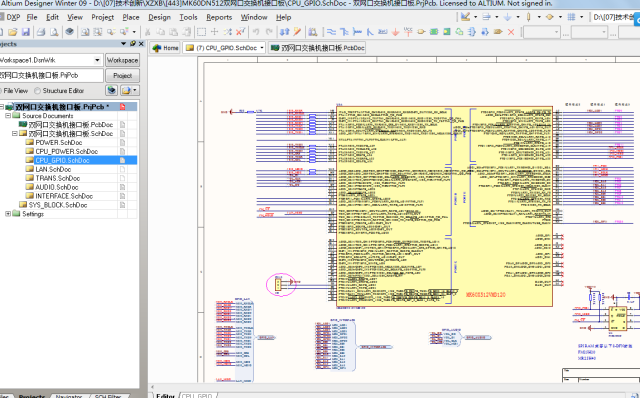This screenshot has height=398, width=640.
Task: Click the project name input field
Action: tap(51, 76)
